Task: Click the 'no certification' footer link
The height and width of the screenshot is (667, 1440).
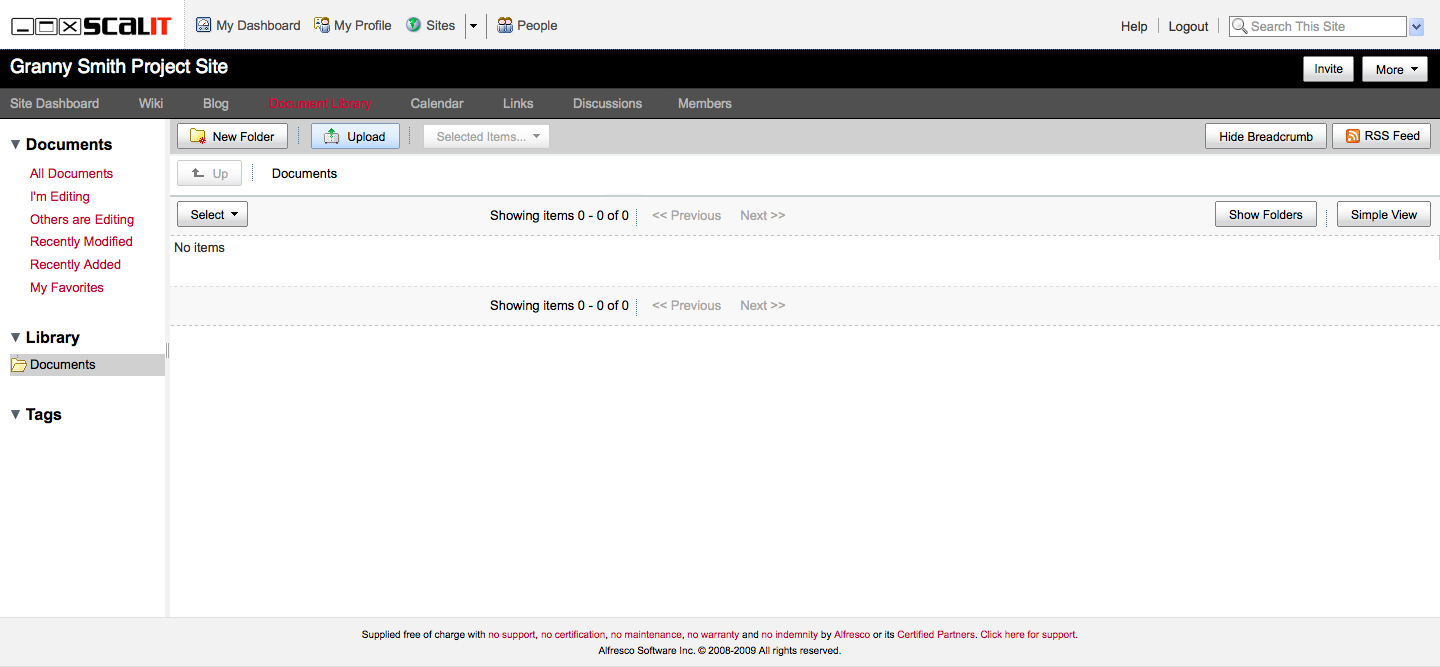Action: [x=573, y=634]
